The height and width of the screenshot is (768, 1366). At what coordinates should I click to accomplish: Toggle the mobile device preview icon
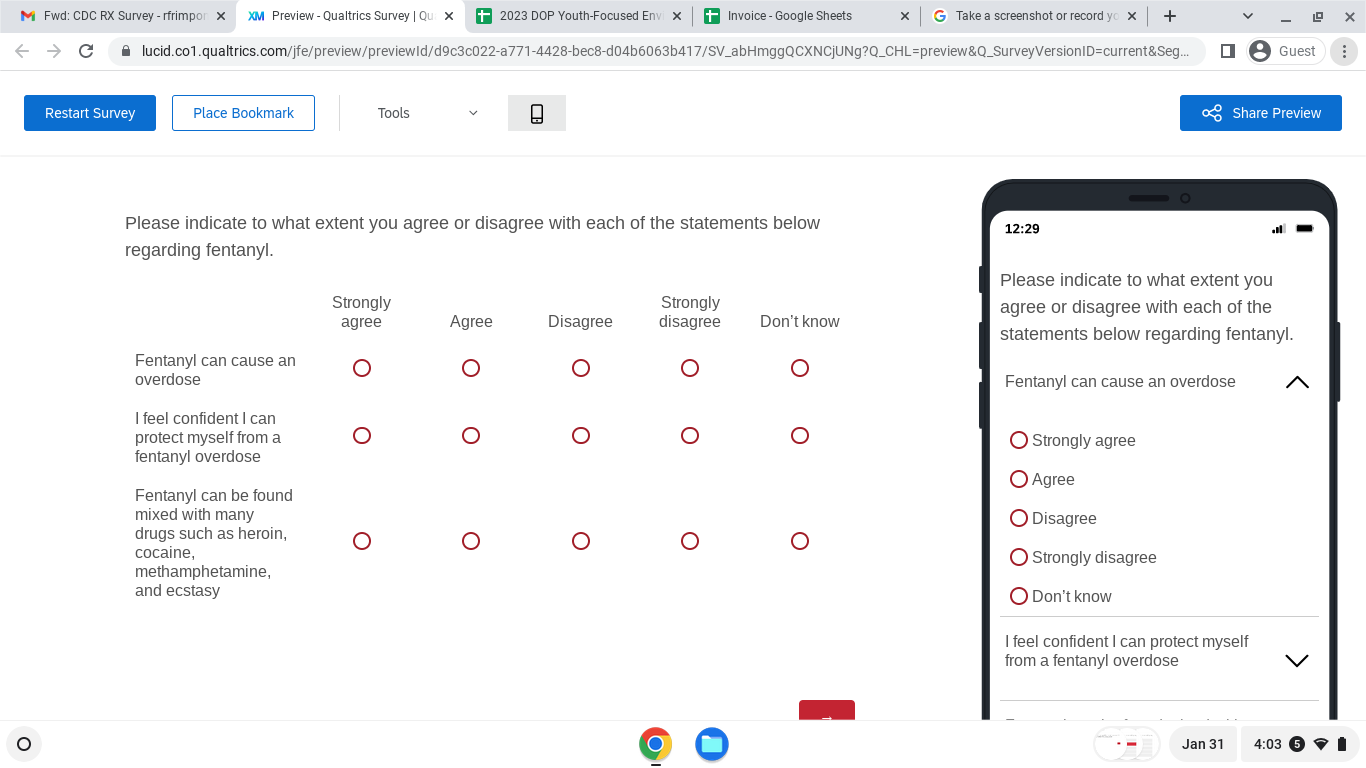[537, 113]
